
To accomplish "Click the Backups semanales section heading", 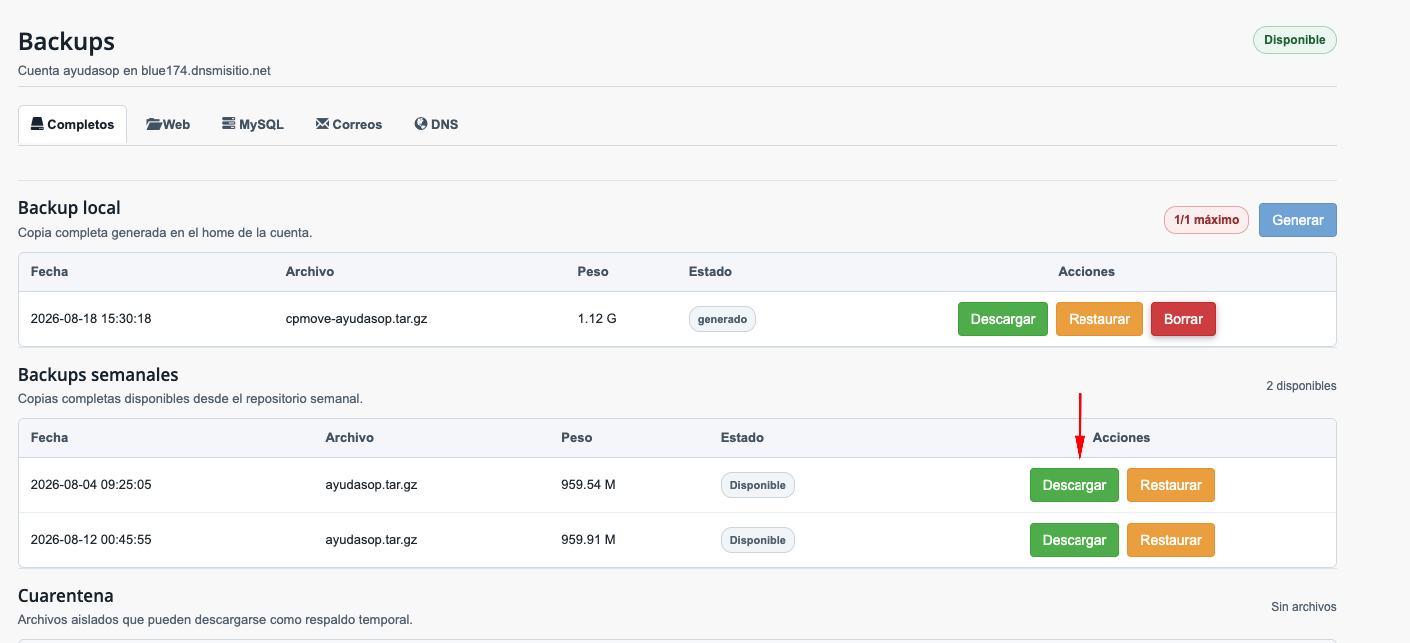I will coord(98,375).
